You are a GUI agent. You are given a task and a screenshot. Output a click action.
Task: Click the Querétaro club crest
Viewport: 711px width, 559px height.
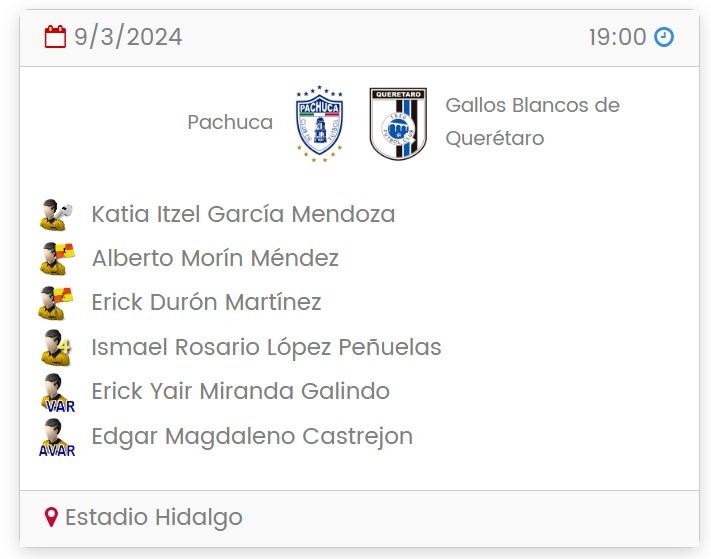point(398,123)
